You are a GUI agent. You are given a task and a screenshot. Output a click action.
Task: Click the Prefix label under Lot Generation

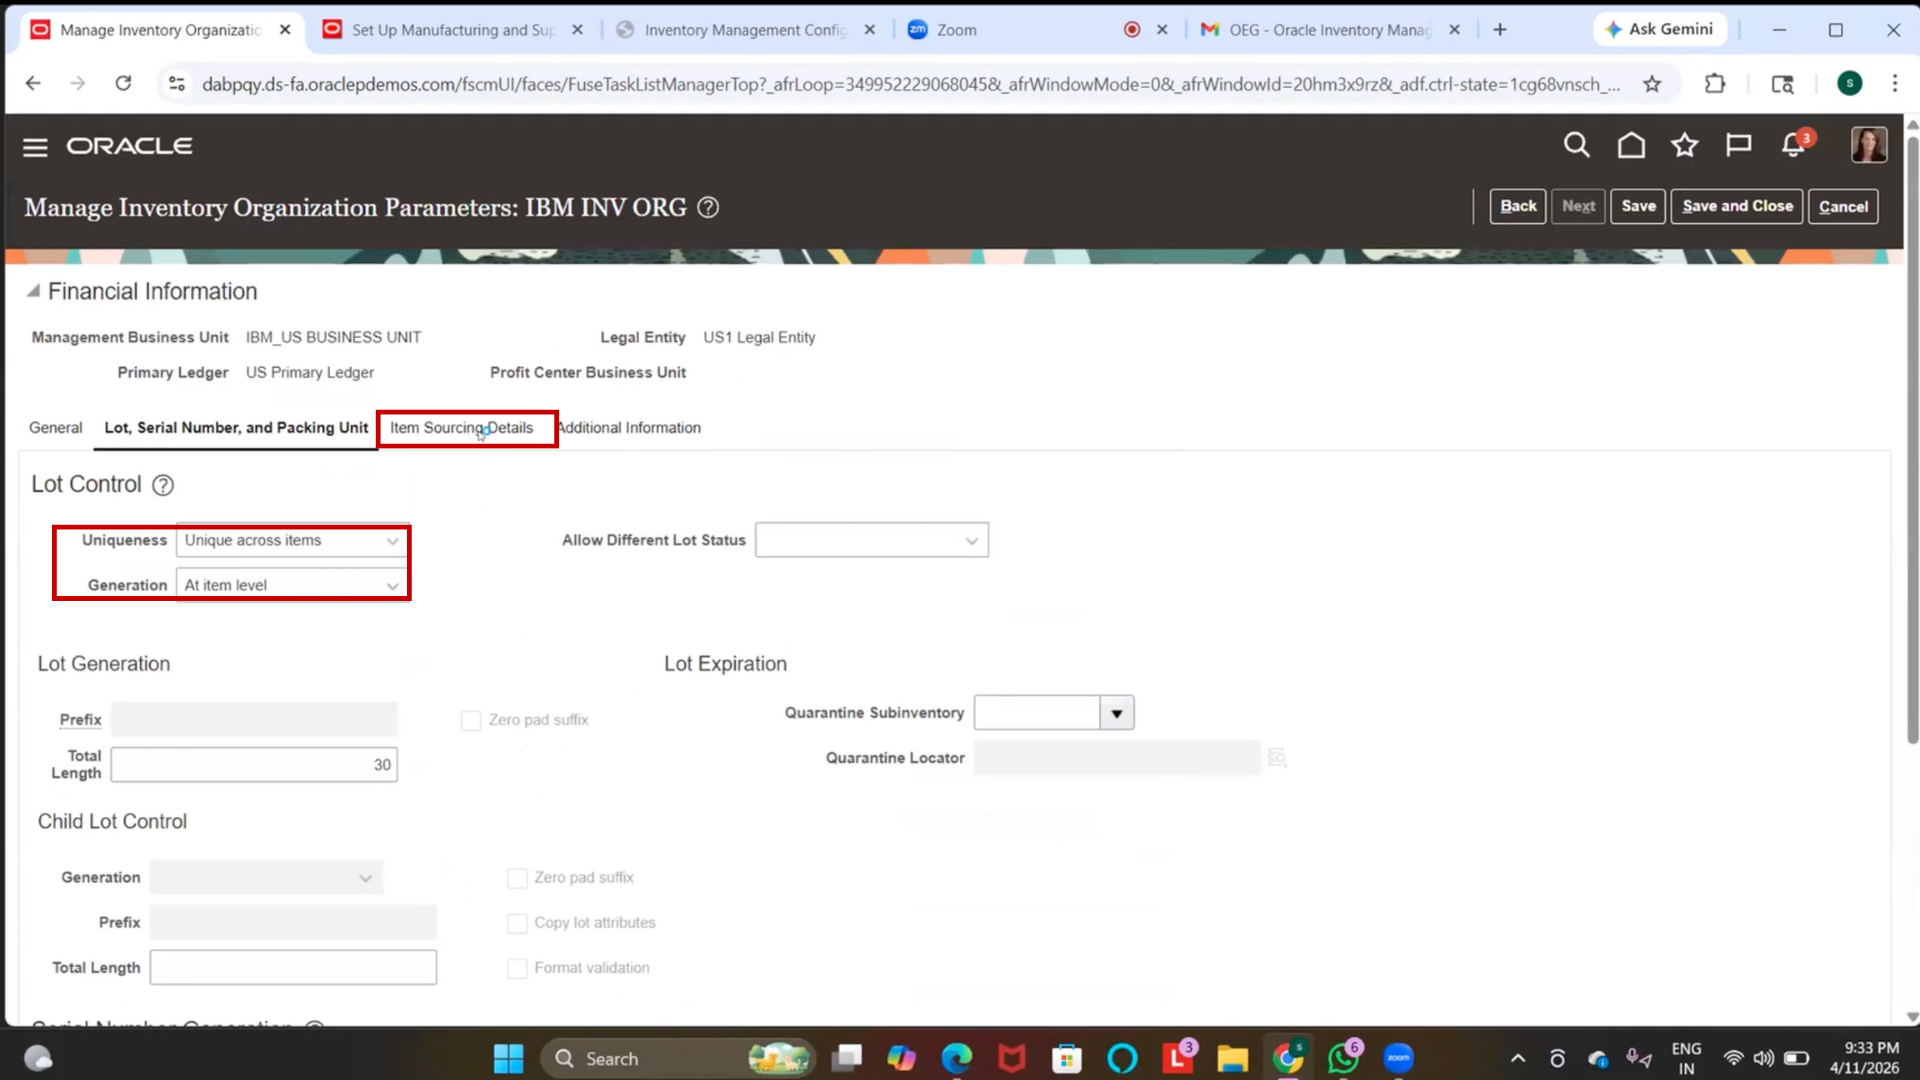80,720
